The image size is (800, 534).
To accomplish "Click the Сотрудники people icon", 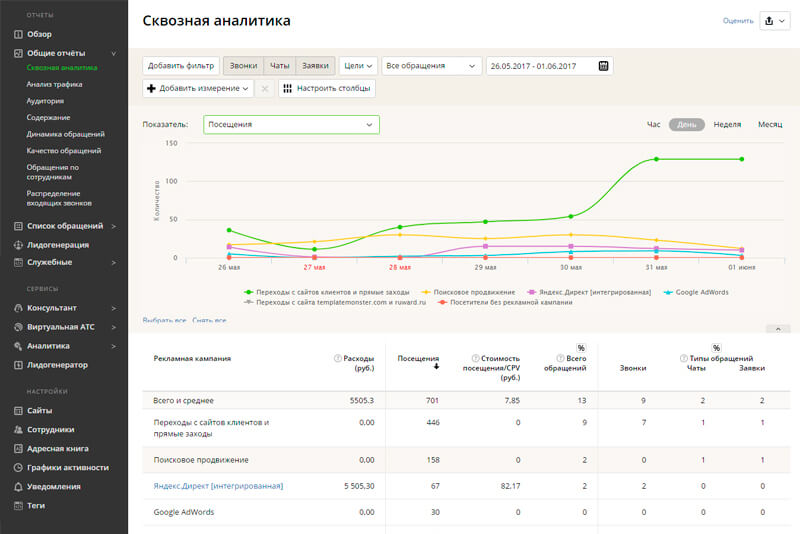I will pyautogui.click(x=18, y=429).
